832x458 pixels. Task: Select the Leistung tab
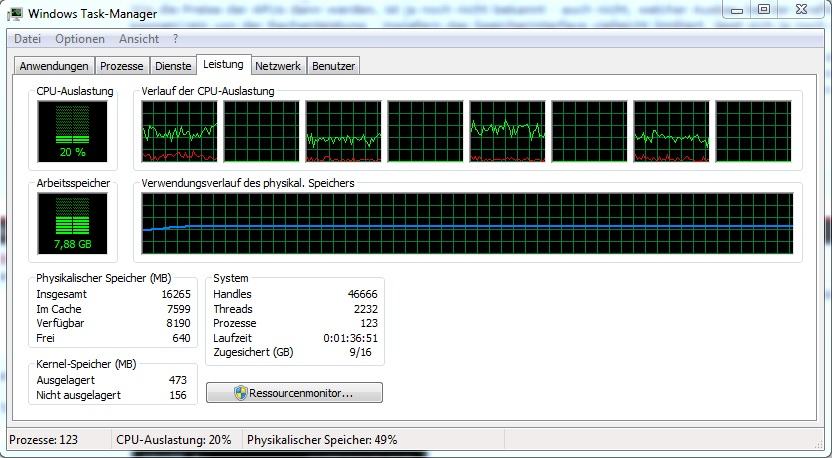point(223,64)
